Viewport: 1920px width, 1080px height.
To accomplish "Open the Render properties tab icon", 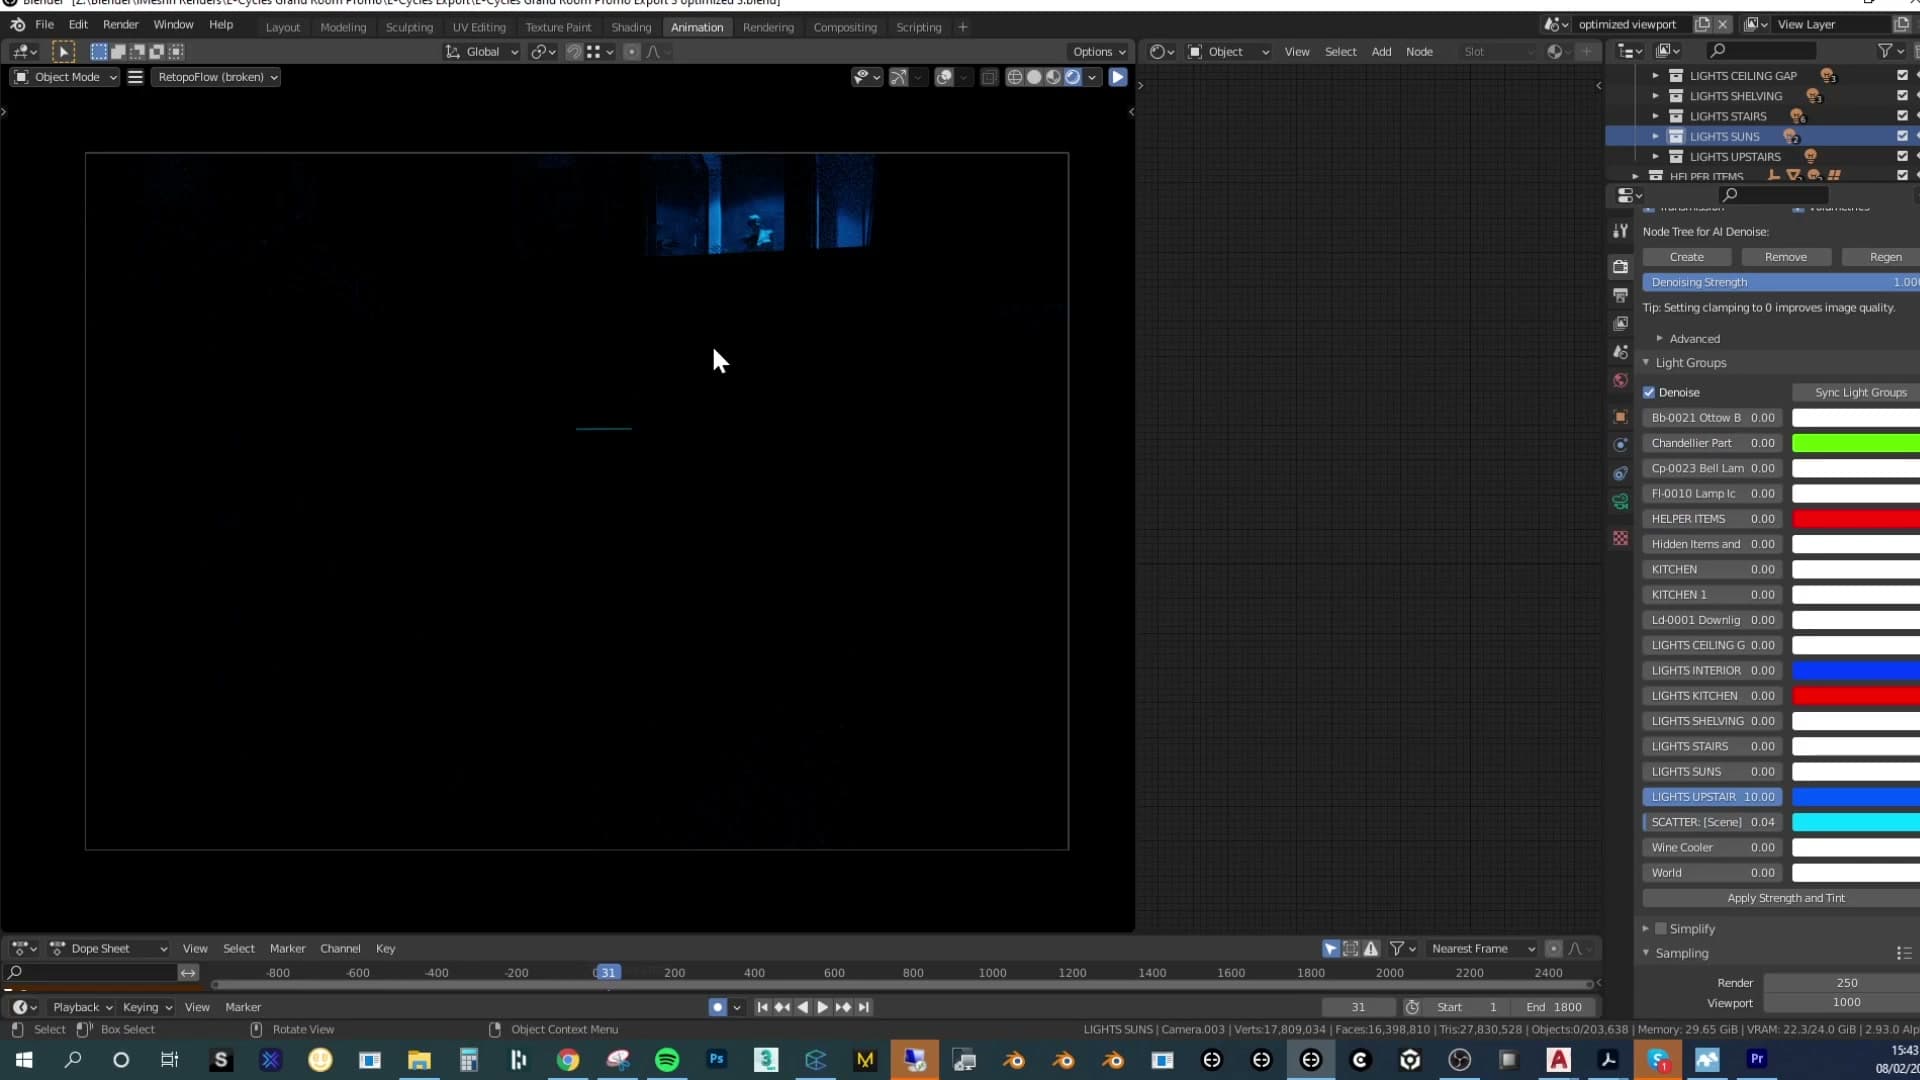I will click(x=1620, y=267).
